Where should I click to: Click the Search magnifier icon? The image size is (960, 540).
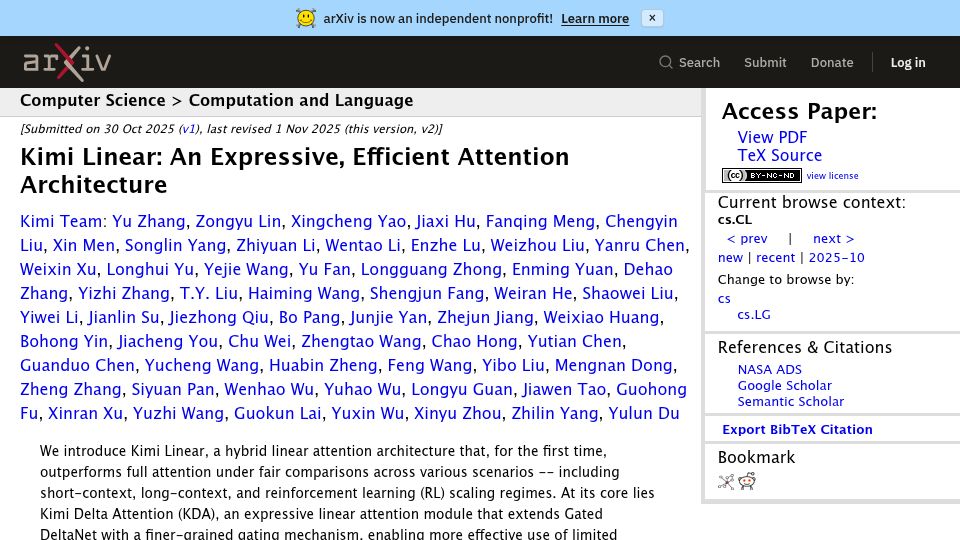[x=666, y=62]
